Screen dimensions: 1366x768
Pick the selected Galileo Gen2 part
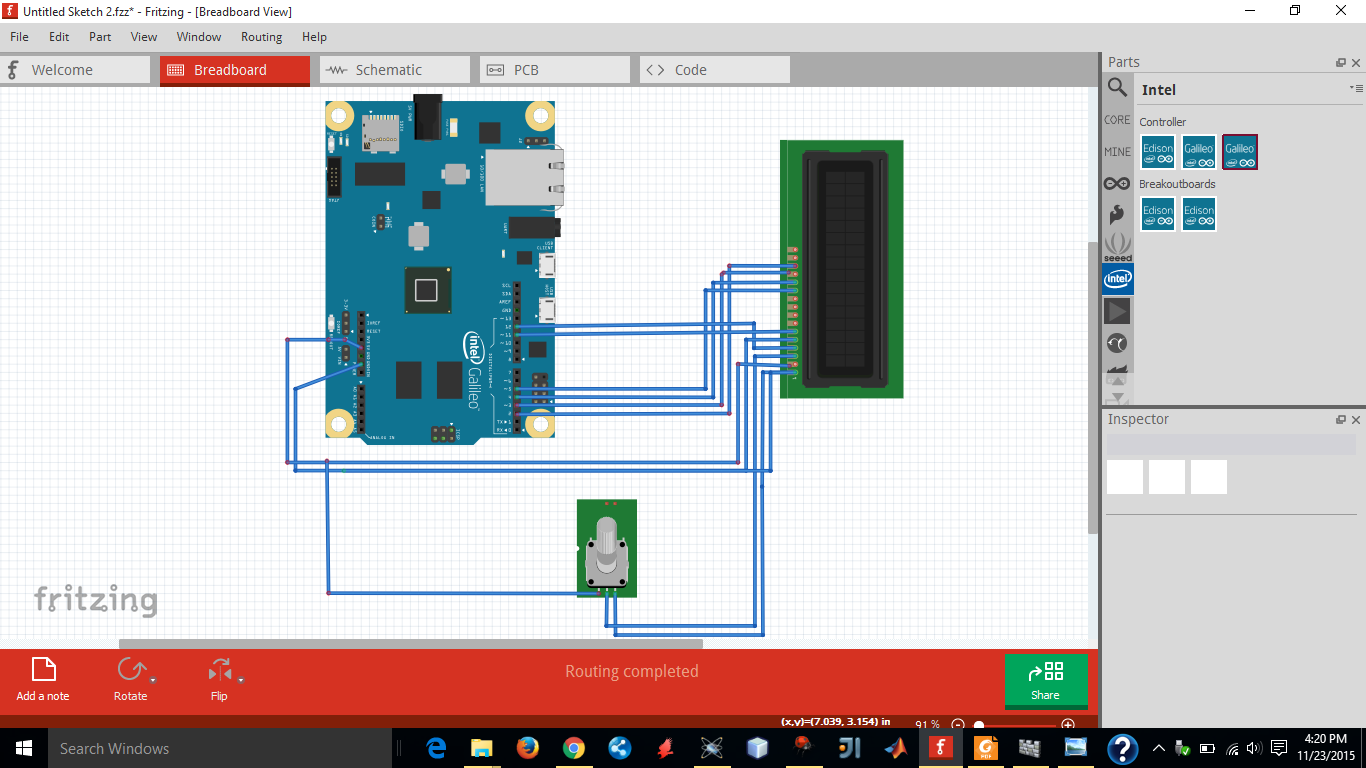(x=1240, y=153)
